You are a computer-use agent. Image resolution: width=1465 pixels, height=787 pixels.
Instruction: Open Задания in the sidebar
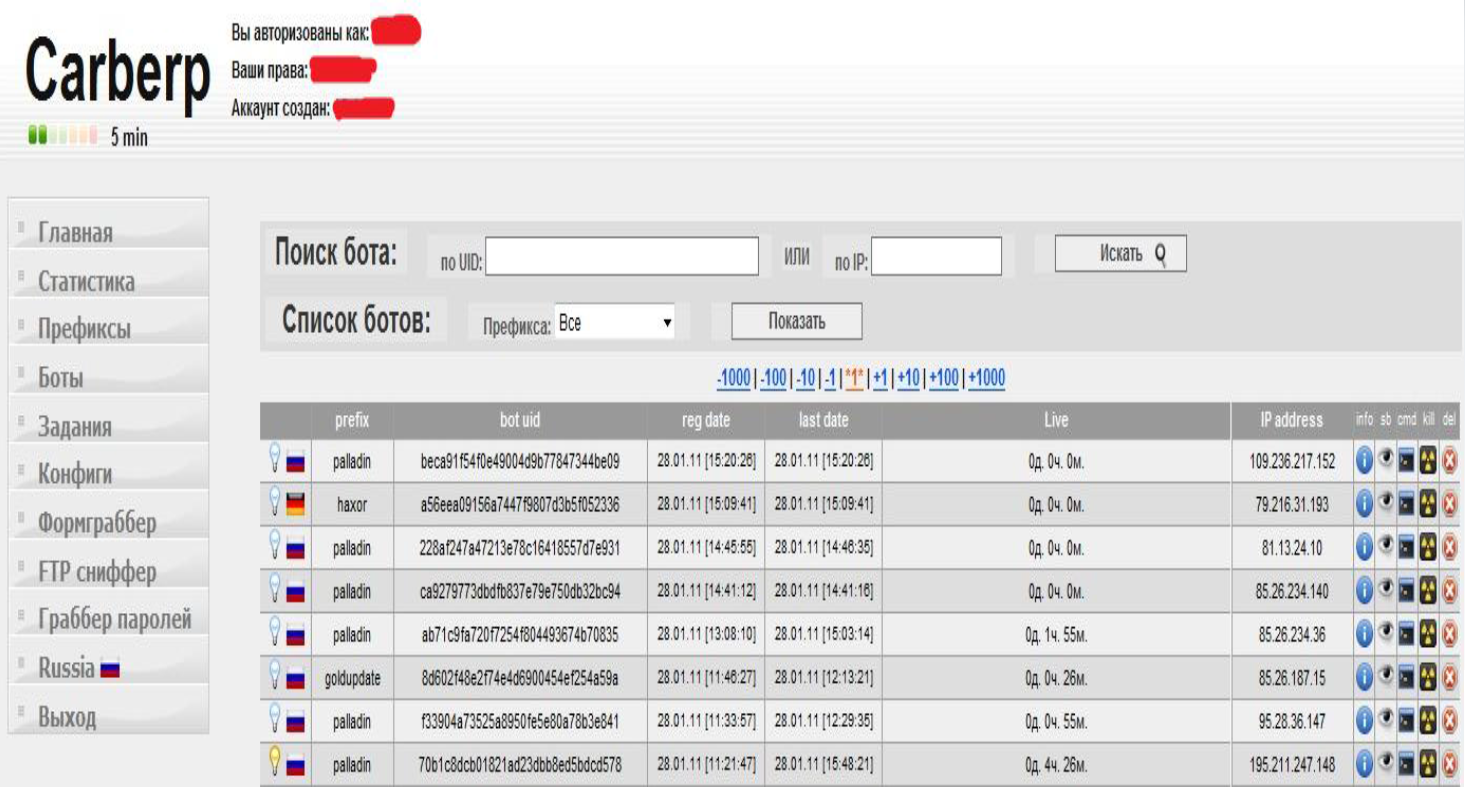coord(75,427)
